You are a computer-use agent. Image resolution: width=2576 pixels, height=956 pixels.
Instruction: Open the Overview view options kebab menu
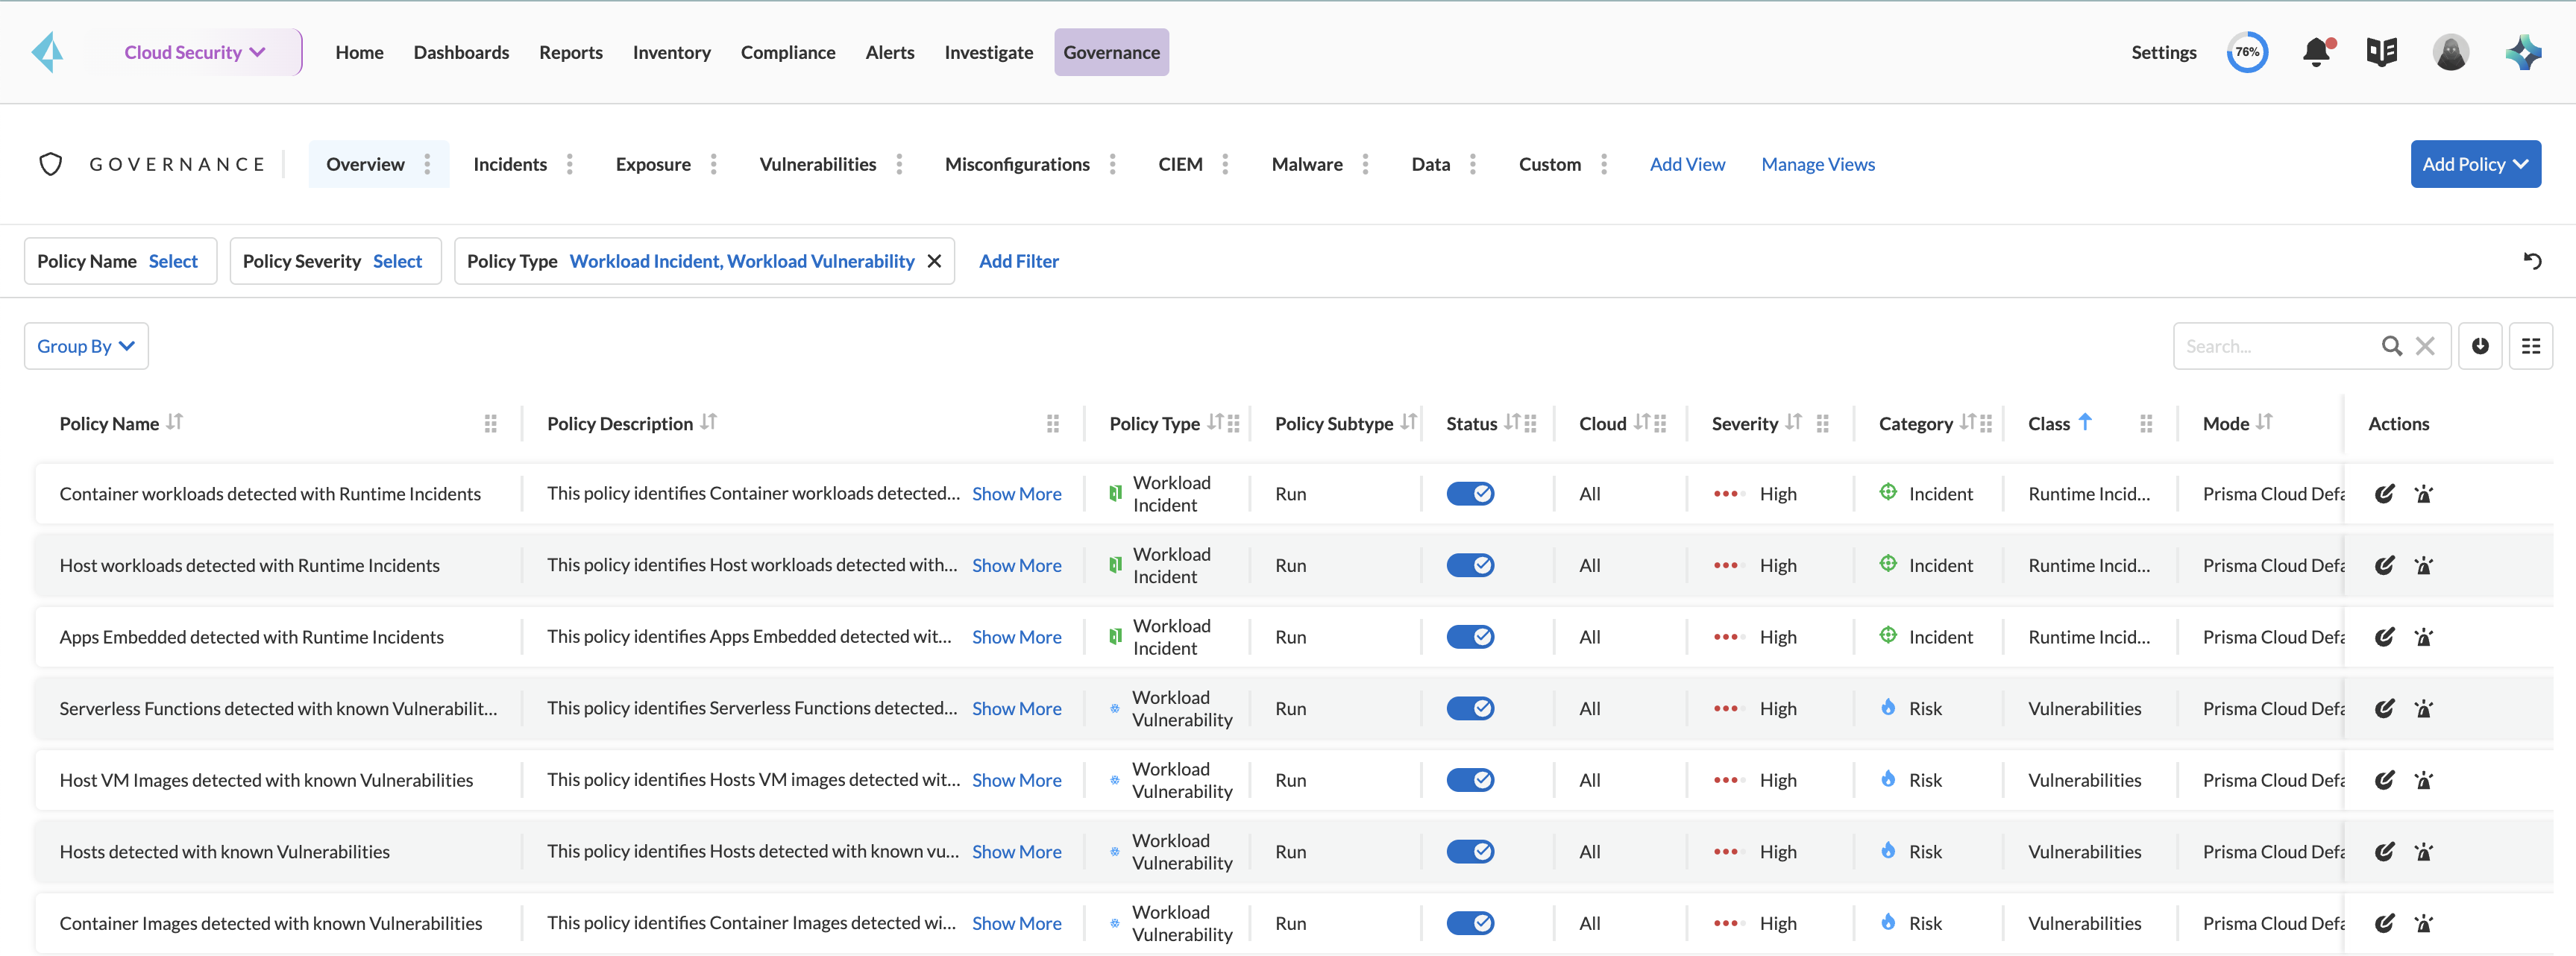[x=427, y=164]
